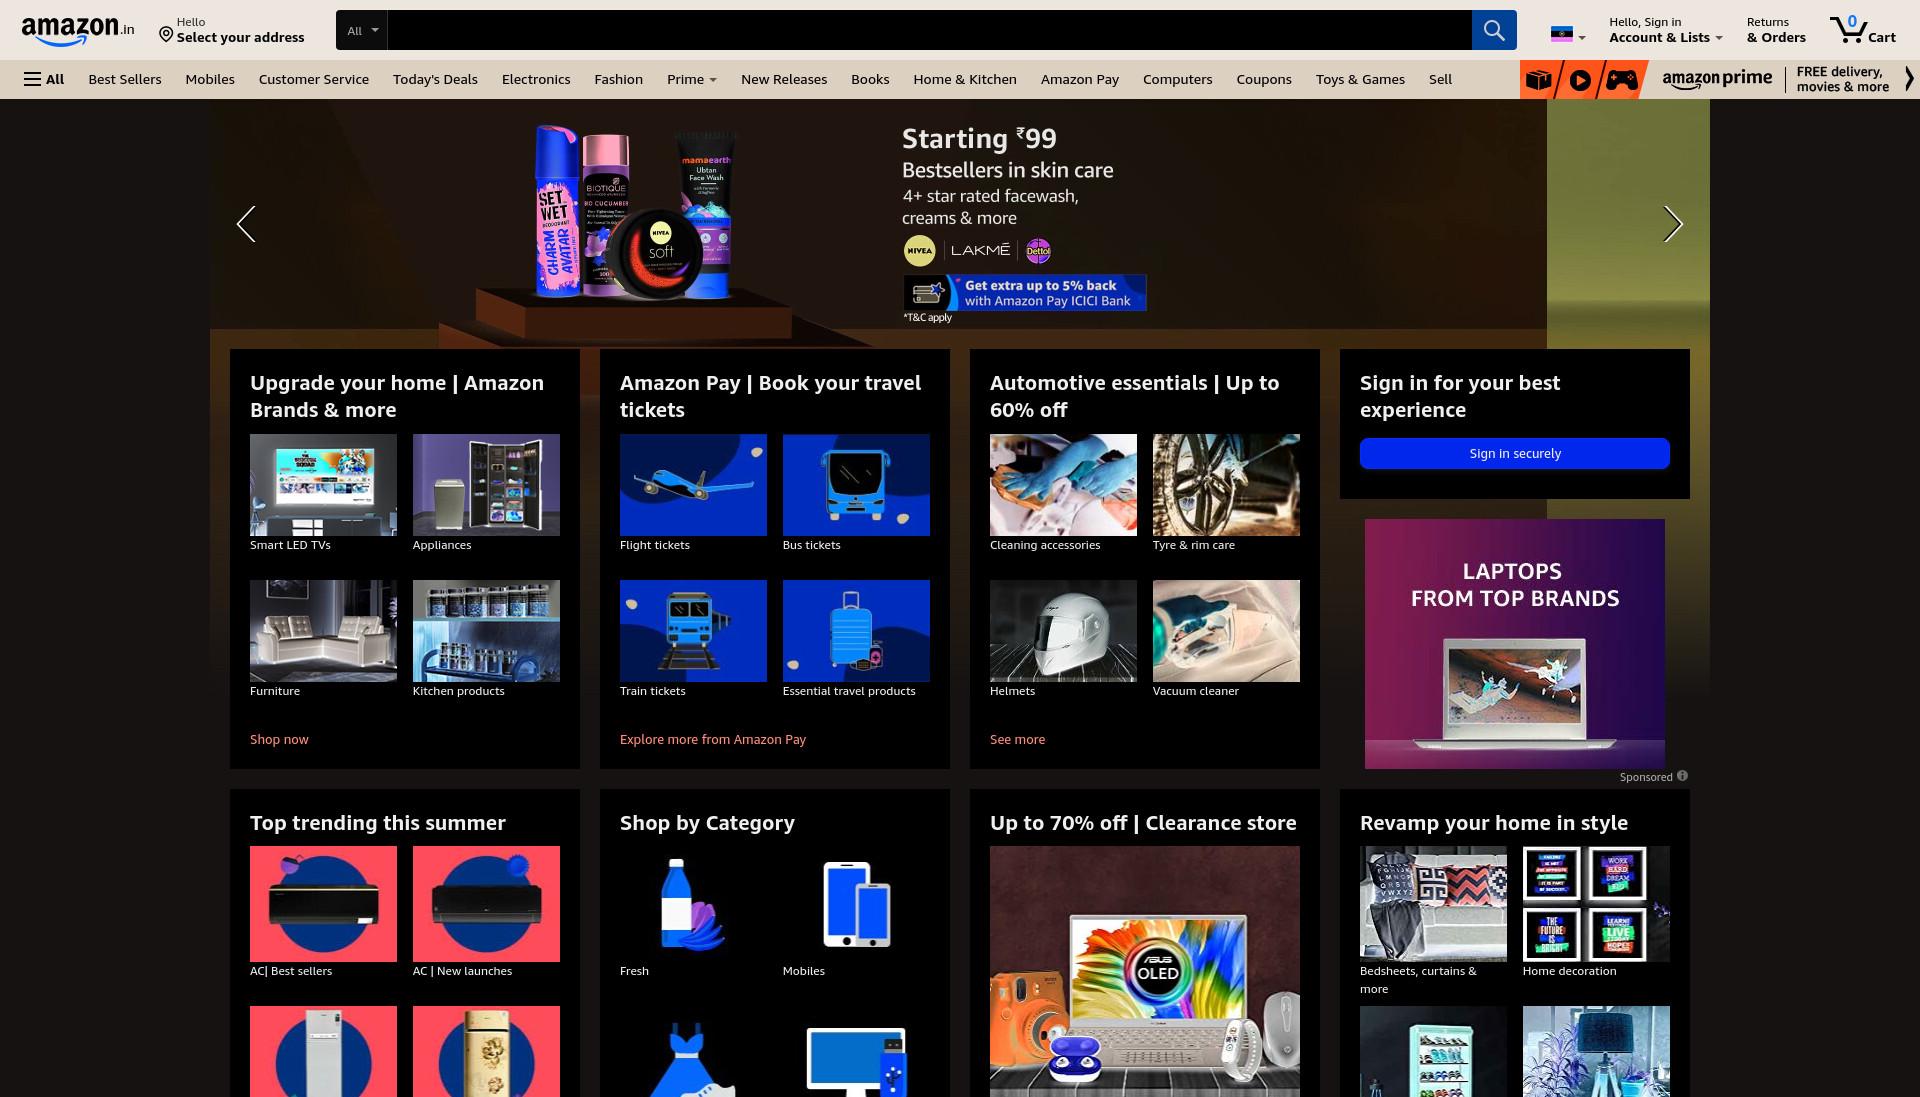Open the Smart LED TVs thumbnail

coord(323,485)
